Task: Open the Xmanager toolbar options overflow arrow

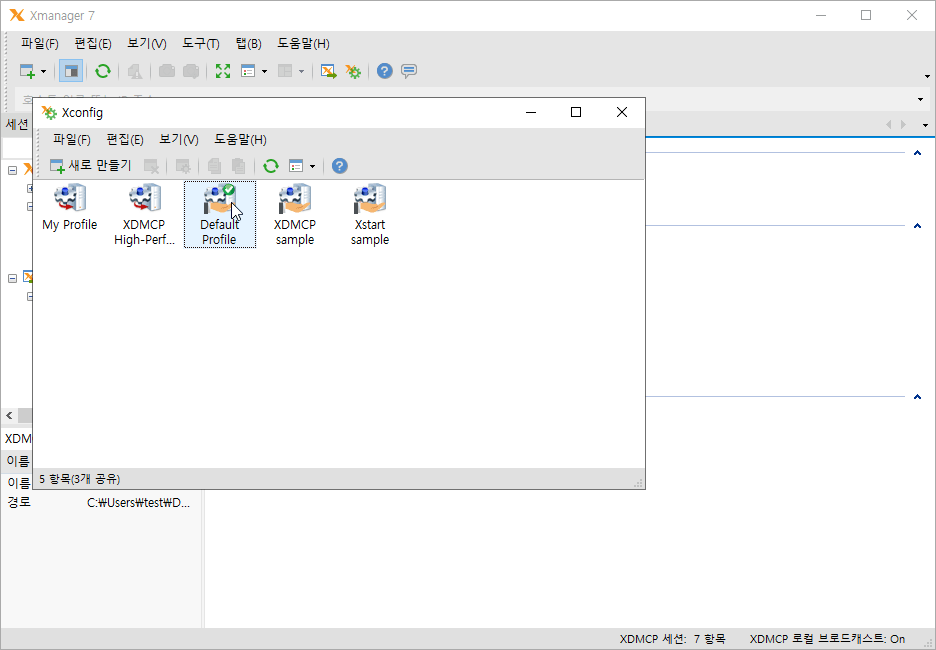Action: point(927,76)
